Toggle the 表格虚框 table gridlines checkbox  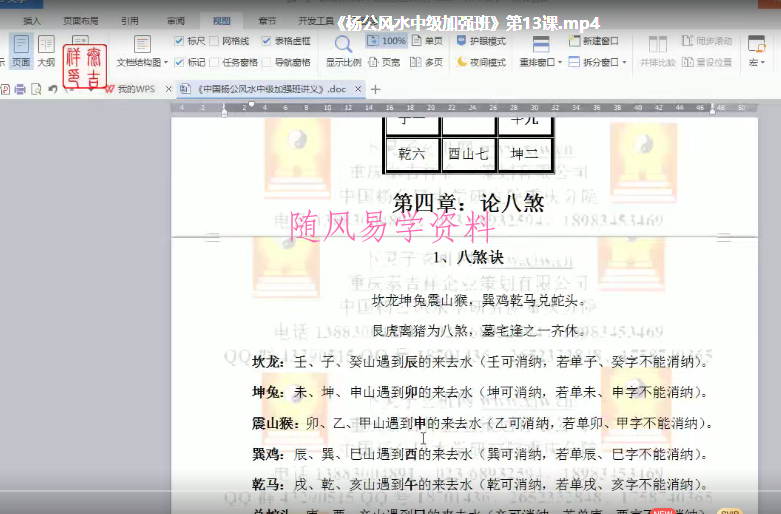[x=266, y=41]
